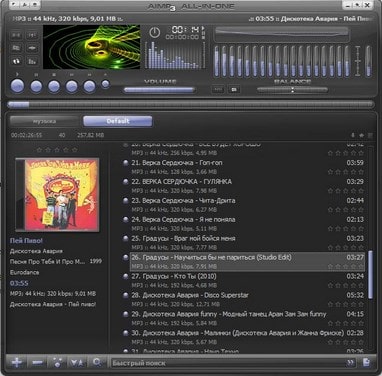Click the down-arrow icon at playlist header right
This screenshot has width=382, height=376.
353,135
